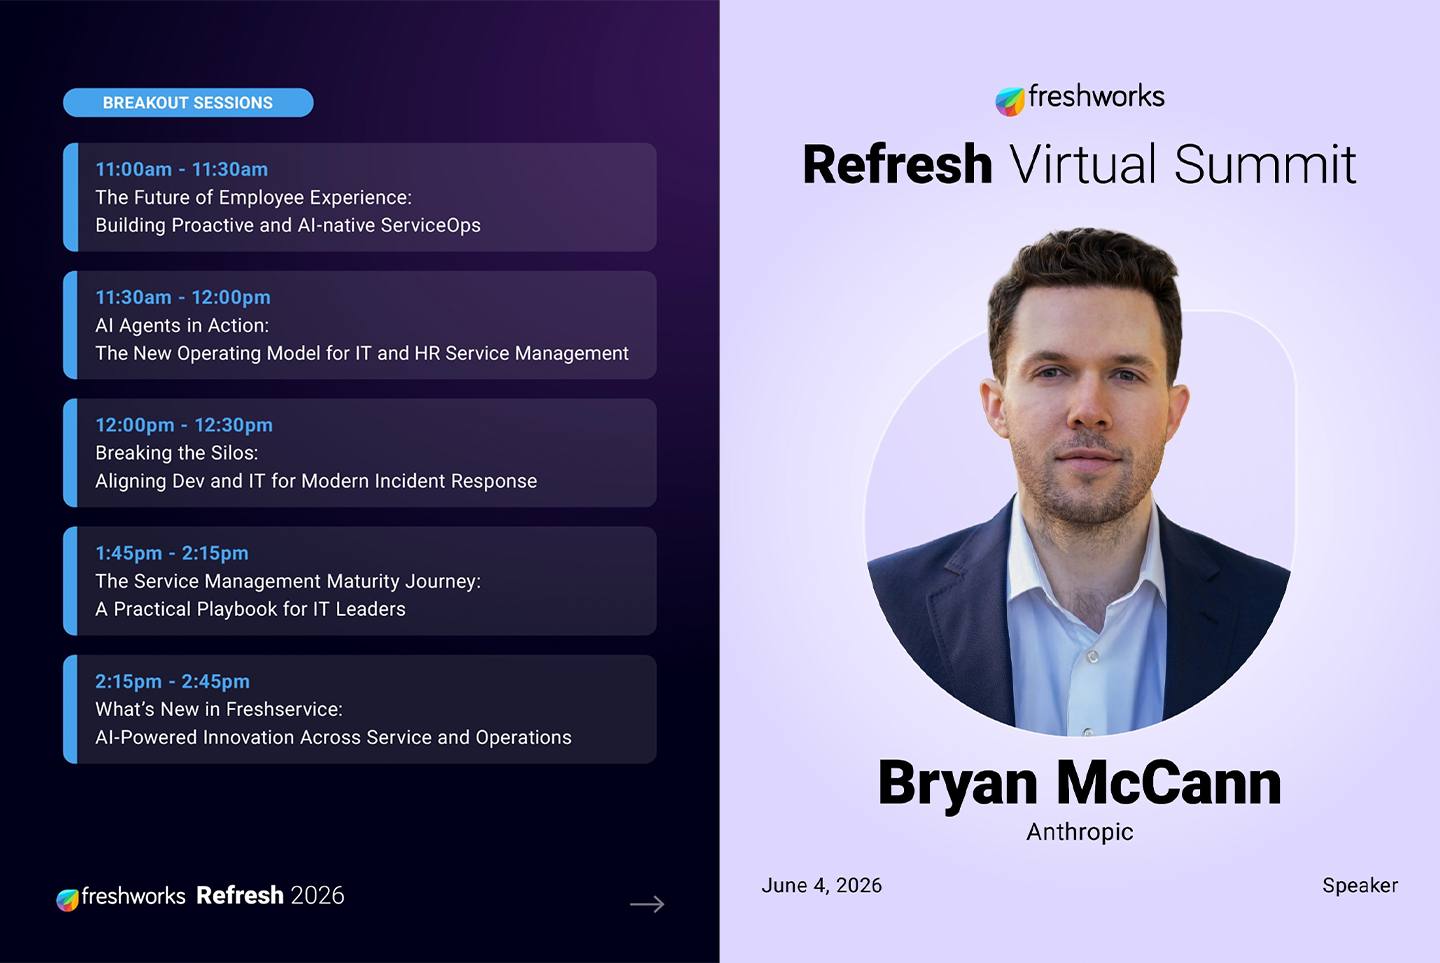Click 'Building Proactive and AI-native ServiceOps' text
This screenshot has width=1440, height=963.
(x=288, y=226)
